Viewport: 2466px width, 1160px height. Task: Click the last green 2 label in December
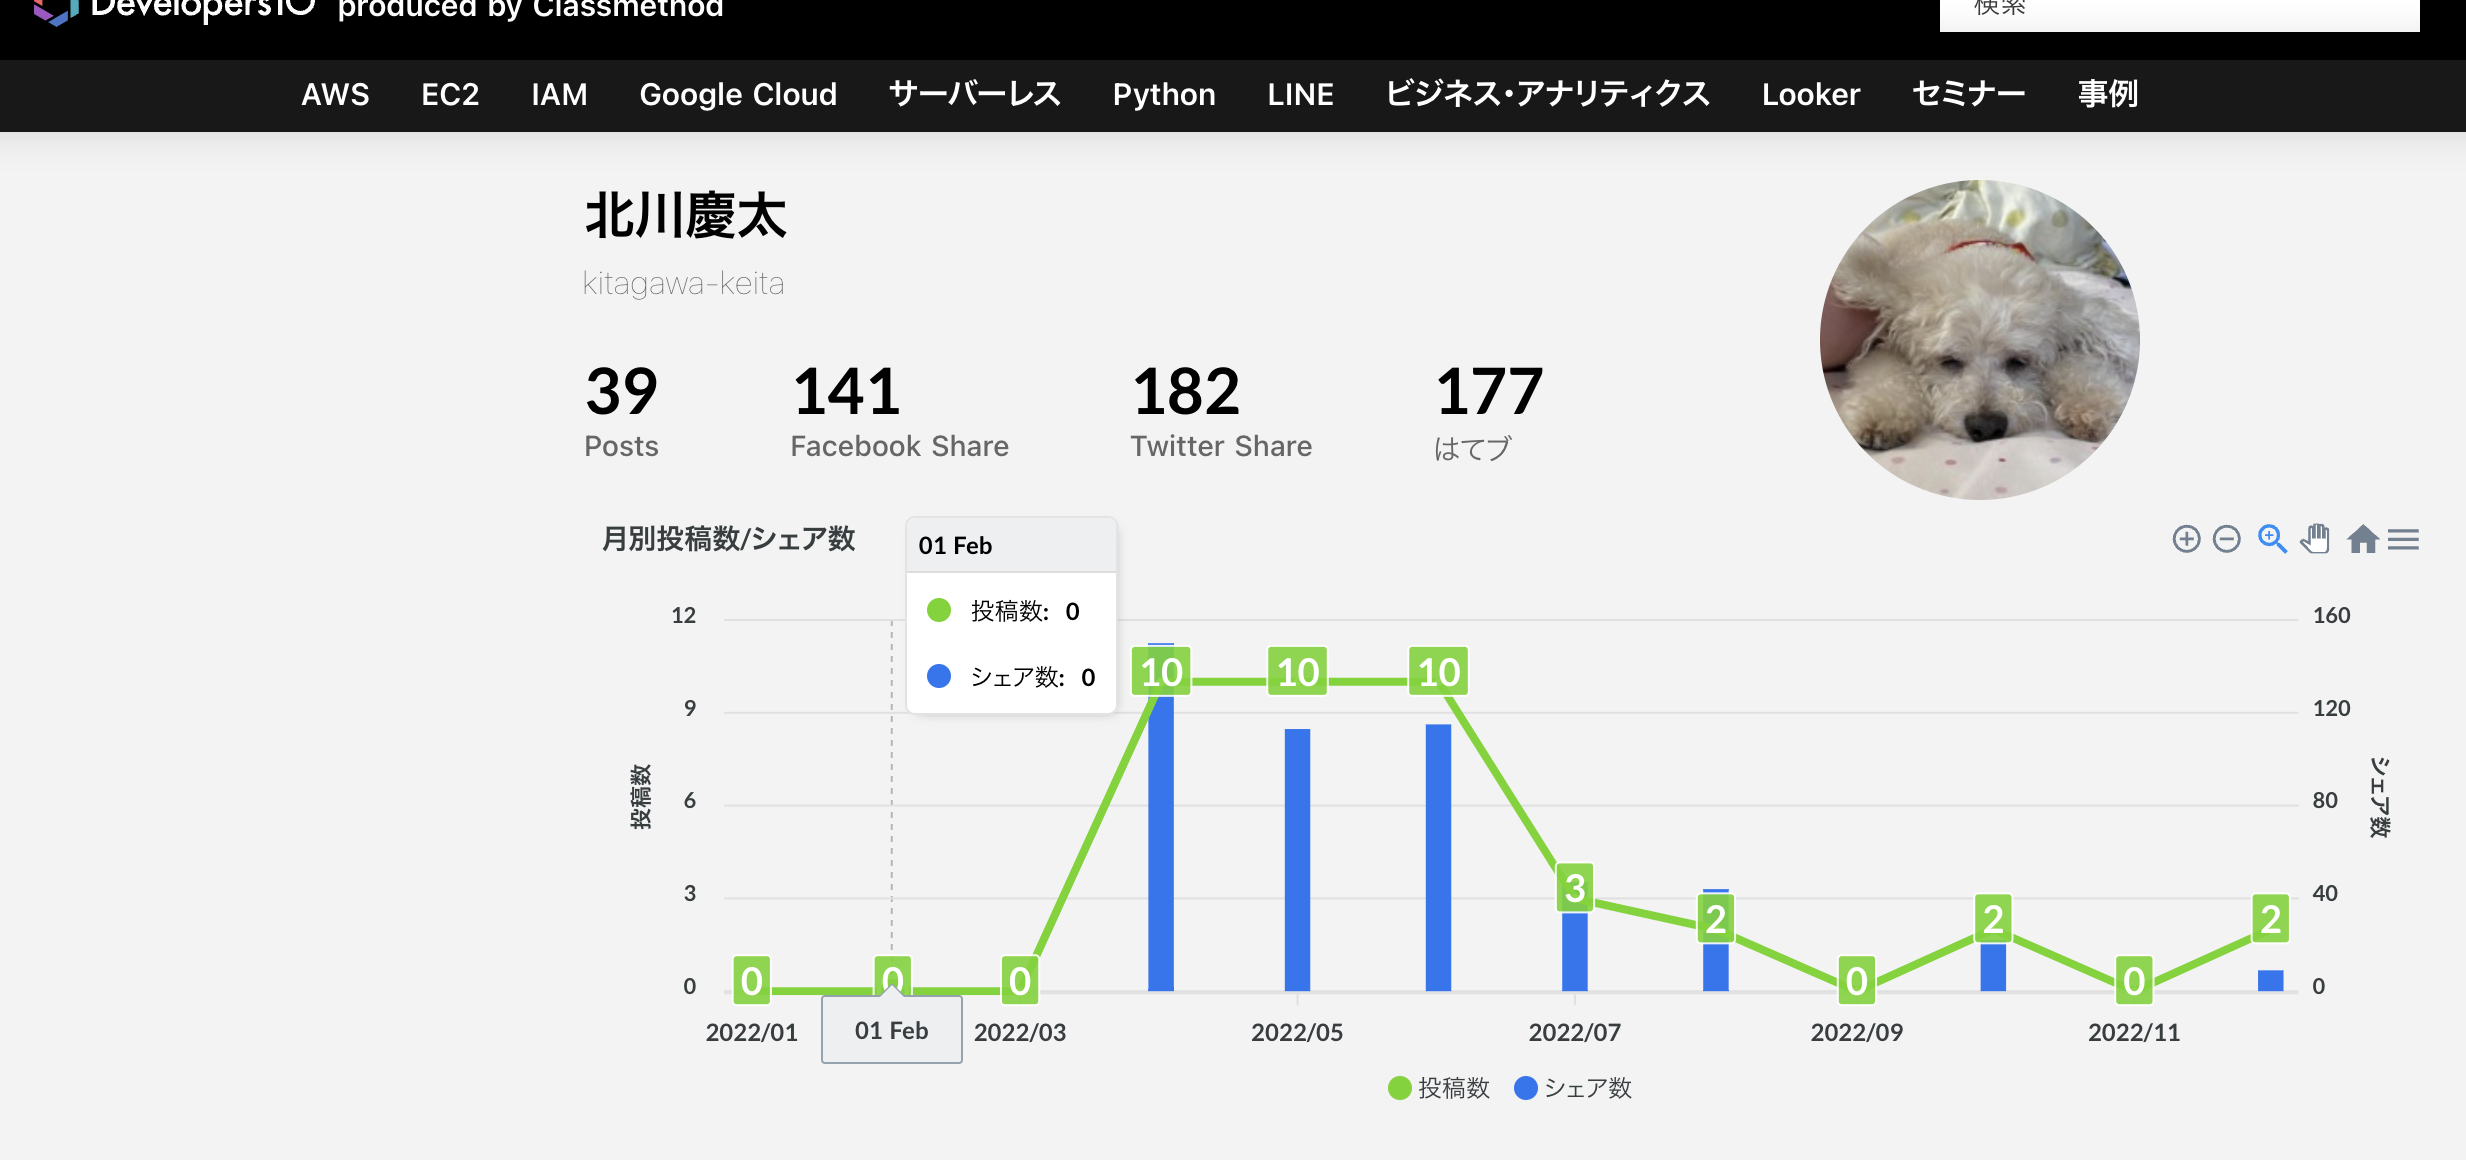[2270, 918]
